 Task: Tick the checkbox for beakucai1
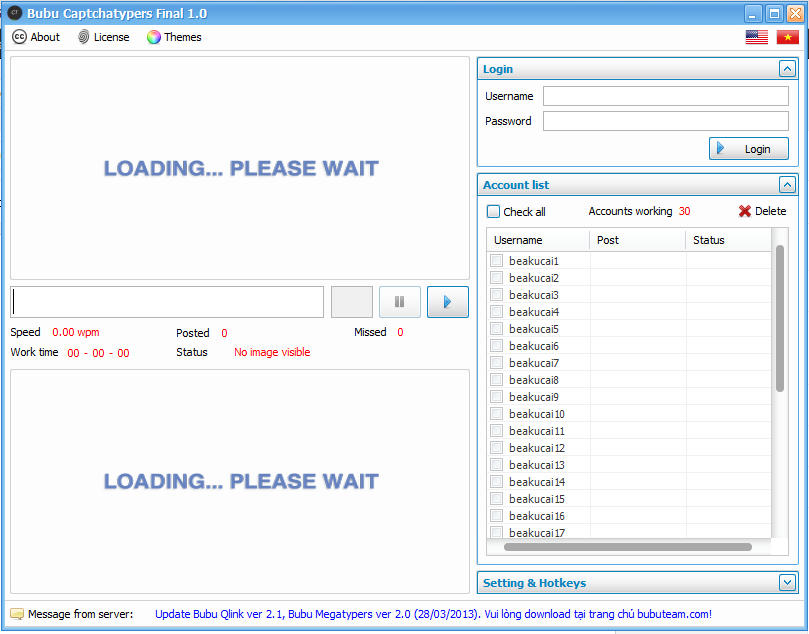pyautogui.click(x=496, y=261)
